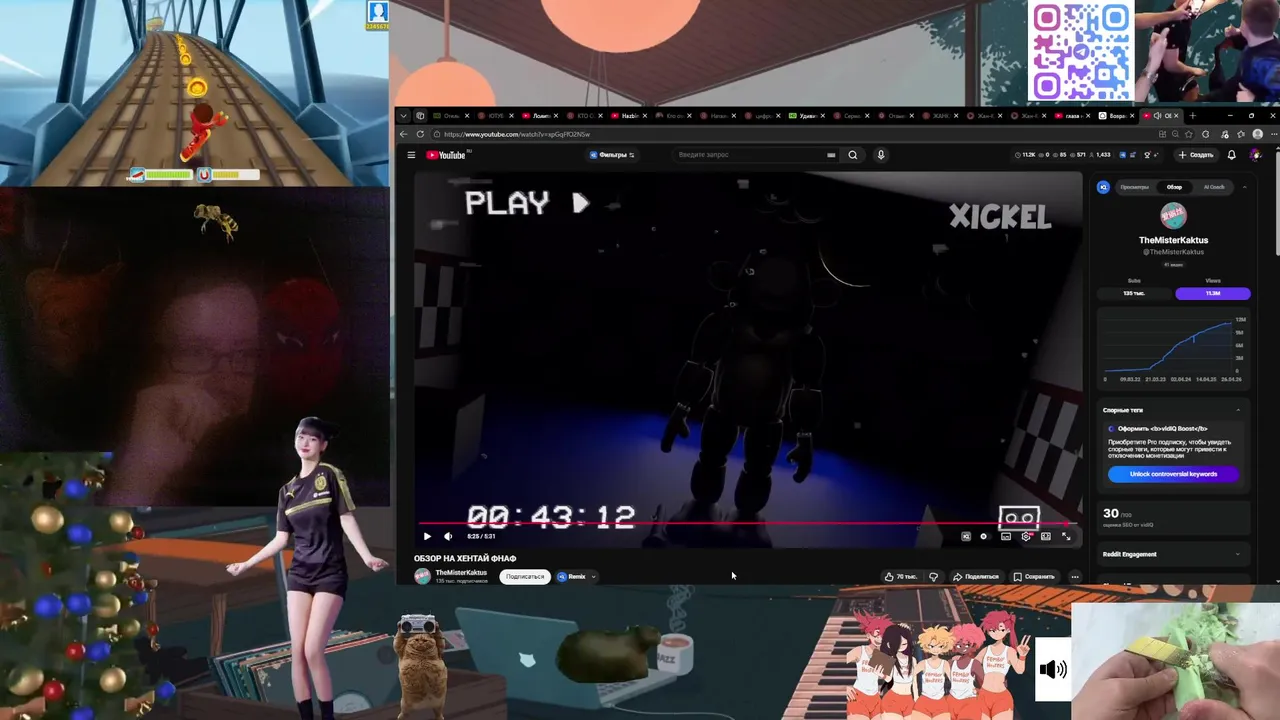This screenshot has width=1280, height=720.
Task: Like the video (70 тыс.)
Action: [901, 576]
